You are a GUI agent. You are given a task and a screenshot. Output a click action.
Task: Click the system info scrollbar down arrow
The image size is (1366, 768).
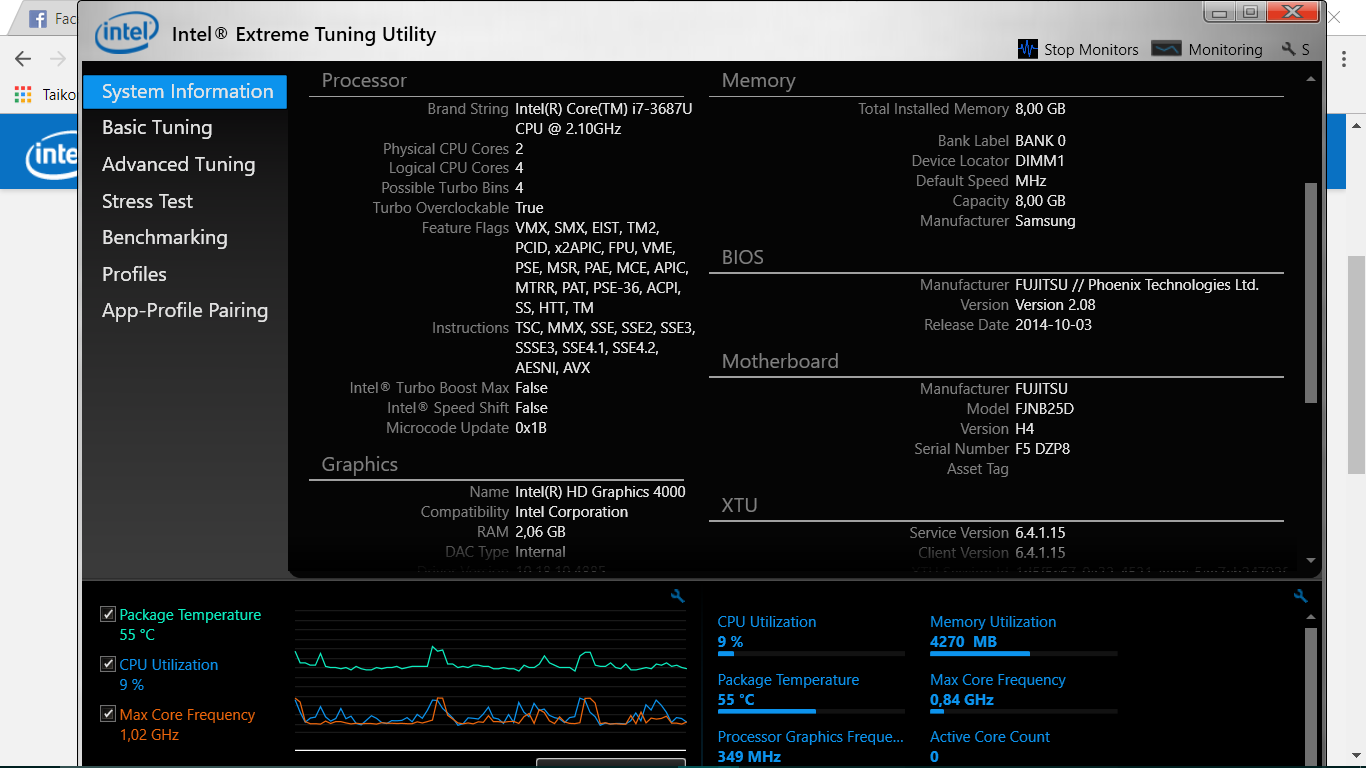(1311, 561)
